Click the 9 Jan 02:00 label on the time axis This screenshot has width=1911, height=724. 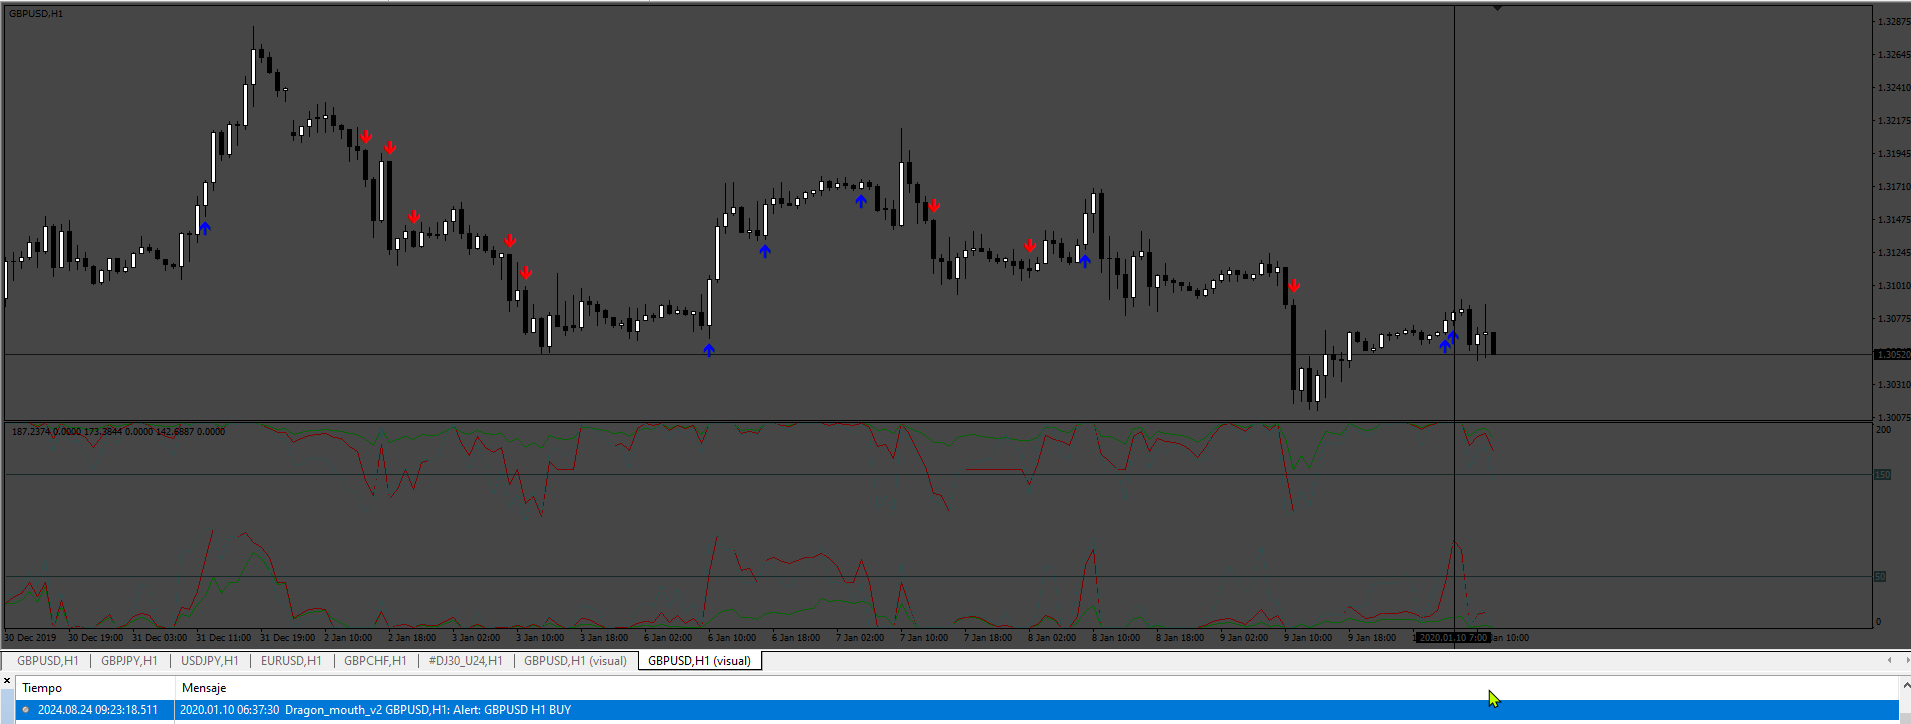(x=1243, y=638)
